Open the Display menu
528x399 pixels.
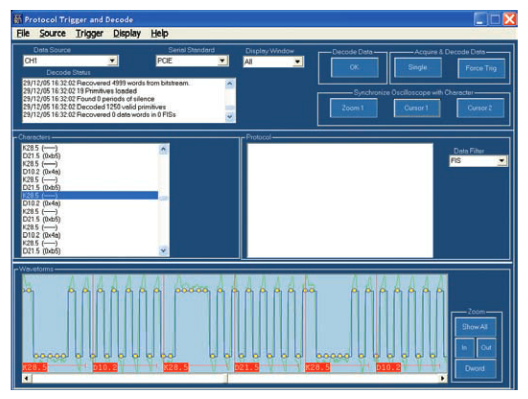[x=127, y=33]
